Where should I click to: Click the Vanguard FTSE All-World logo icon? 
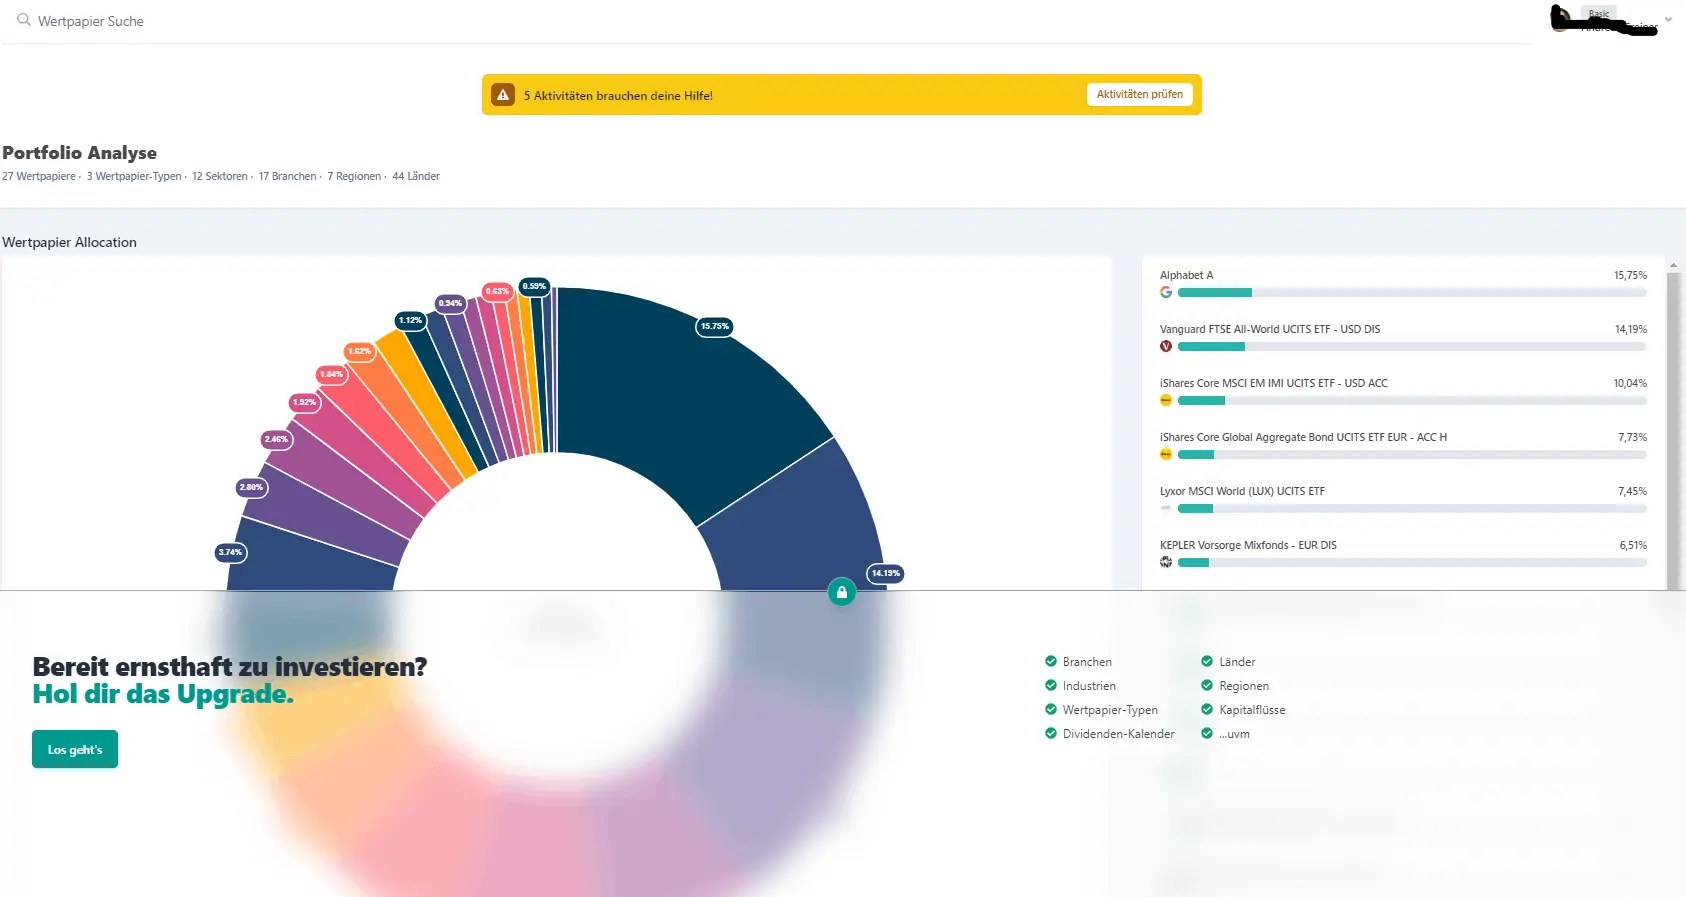click(x=1166, y=346)
